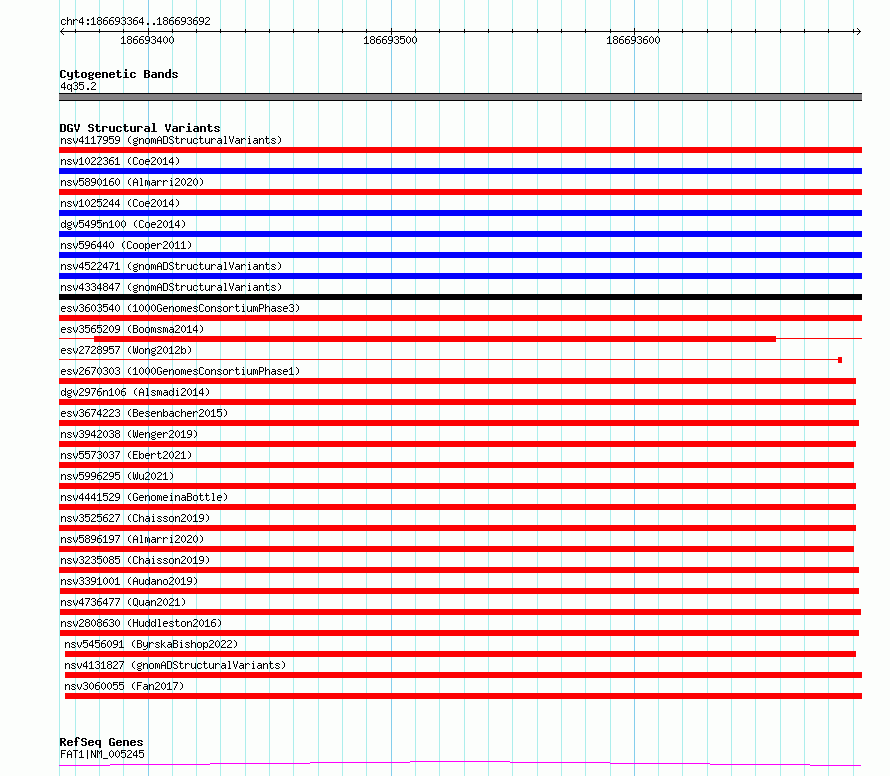Select variant dgv2976n106 (Alsmadi2014)

coord(135,392)
